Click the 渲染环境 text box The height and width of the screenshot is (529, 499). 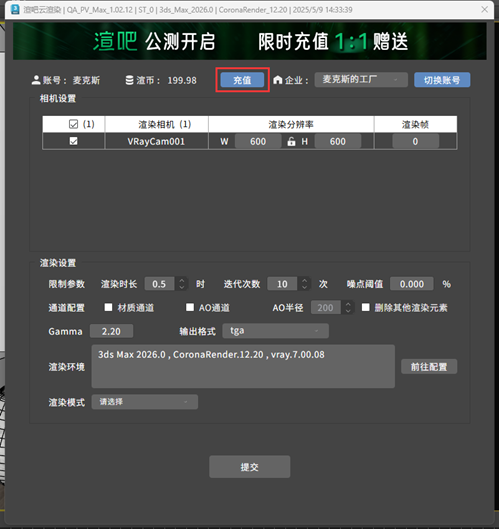(x=243, y=366)
